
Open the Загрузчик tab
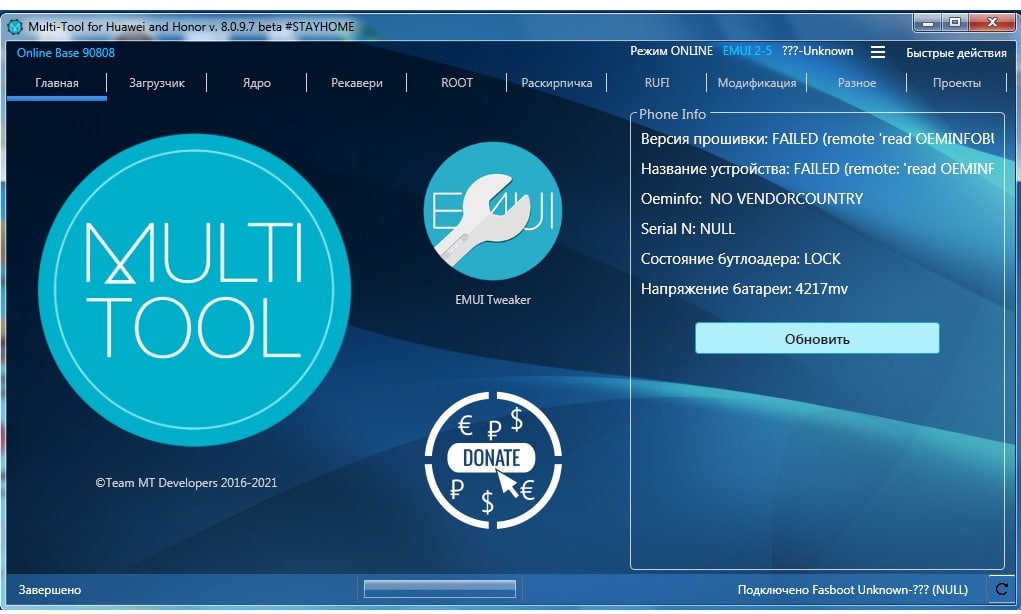coord(157,83)
